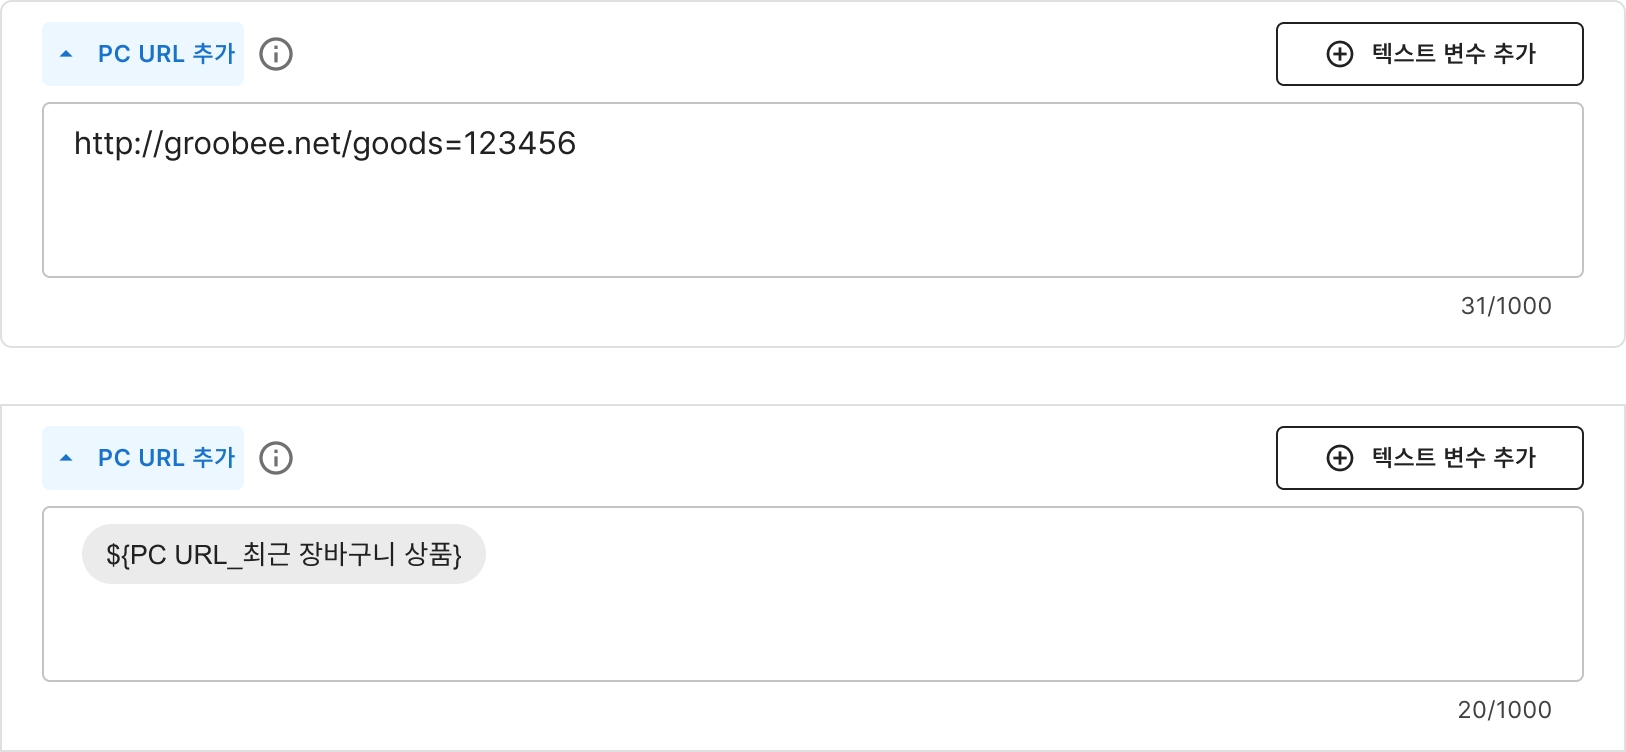
Task: Collapse the PC URL 추가 caret above groobee URL
Action: (x=67, y=54)
